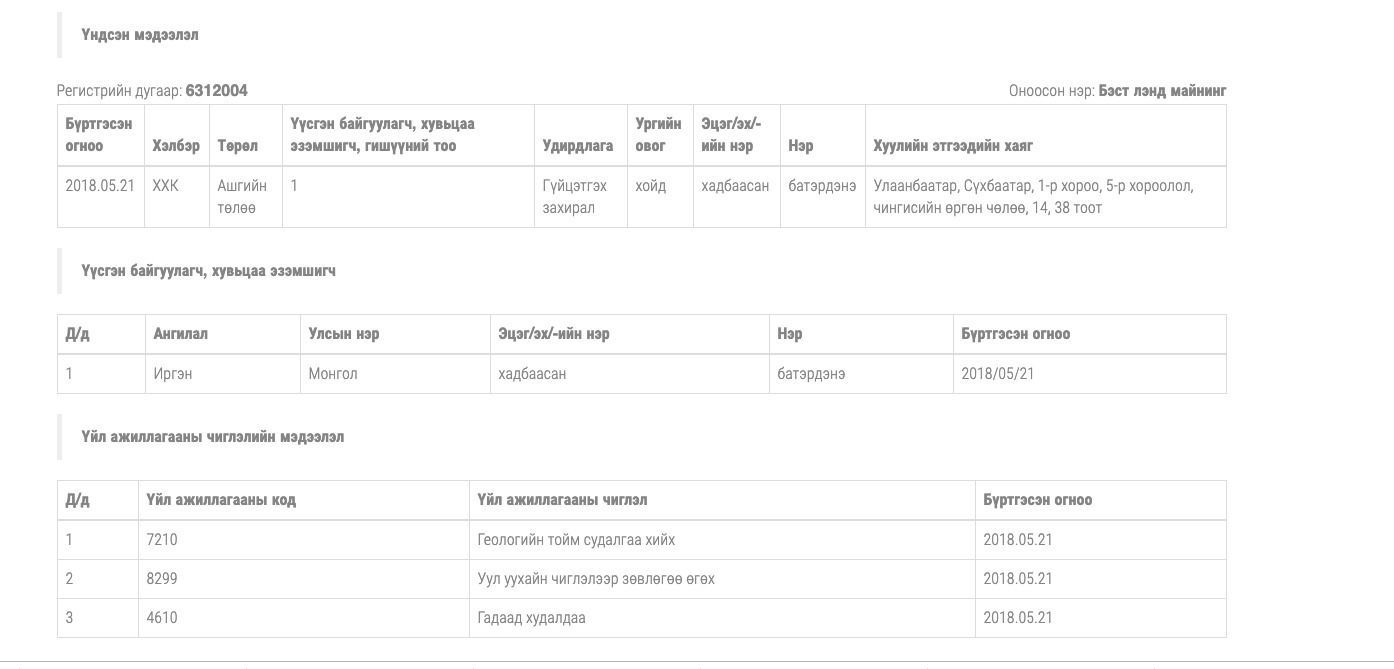Select the "Ашгийн төлөө" type cell
1394x669 pixels.
(x=242, y=197)
